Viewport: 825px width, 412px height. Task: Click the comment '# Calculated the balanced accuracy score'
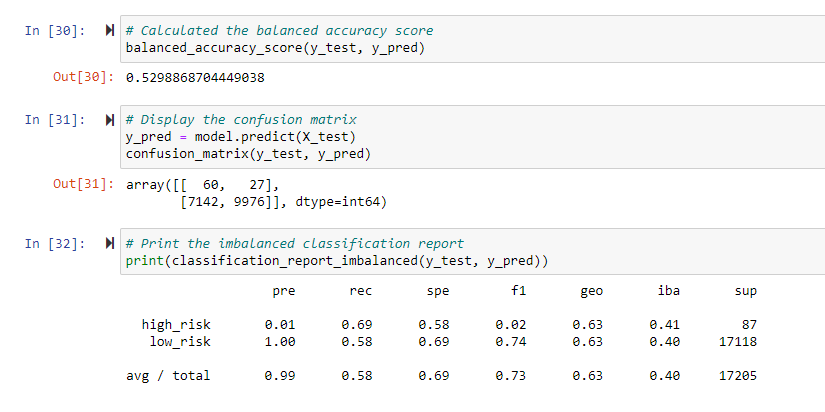pos(279,31)
